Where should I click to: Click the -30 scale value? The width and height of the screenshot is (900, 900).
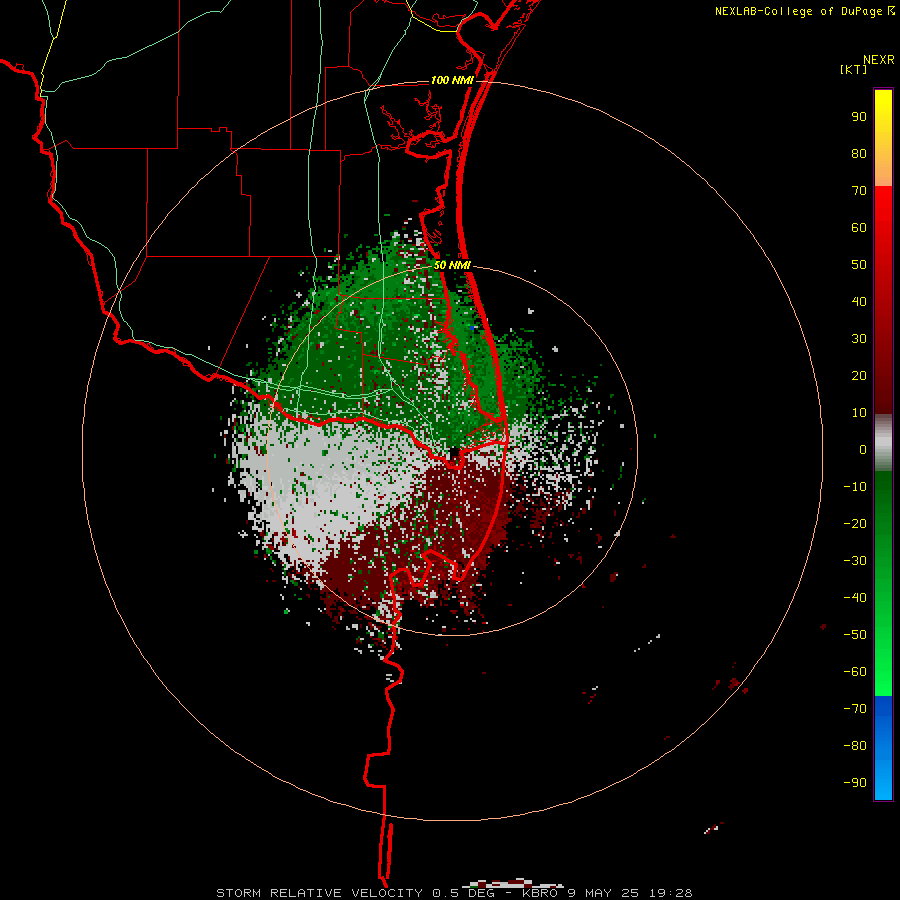click(855, 561)
